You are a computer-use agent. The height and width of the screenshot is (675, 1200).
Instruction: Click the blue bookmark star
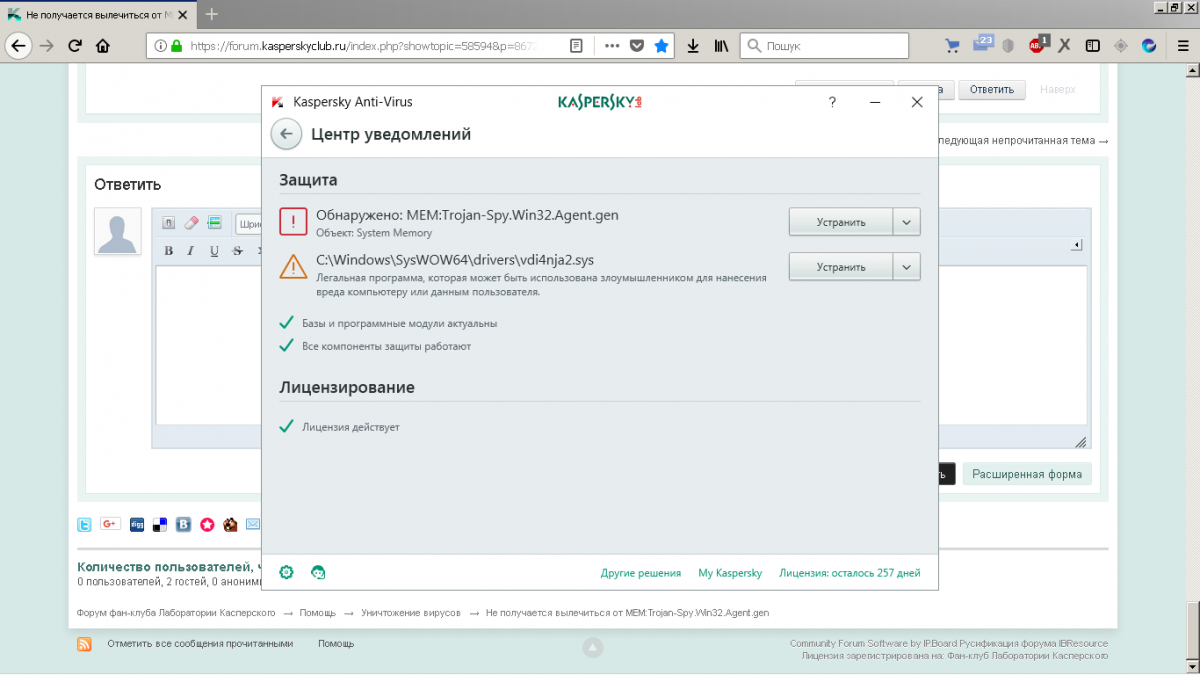pos(660,45)
